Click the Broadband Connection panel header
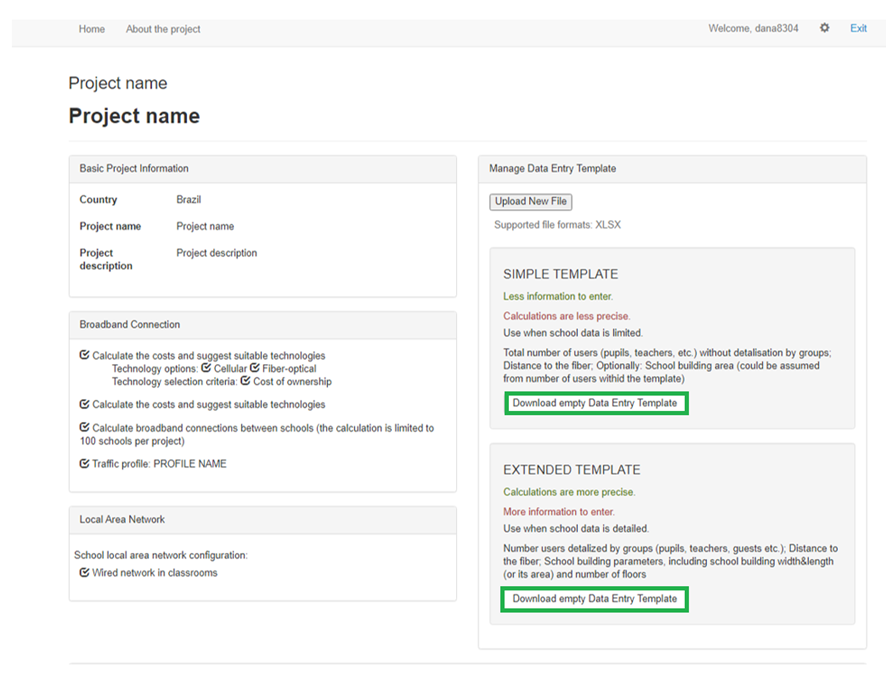This screenshot has height=673, width=886. click(130, 325)
